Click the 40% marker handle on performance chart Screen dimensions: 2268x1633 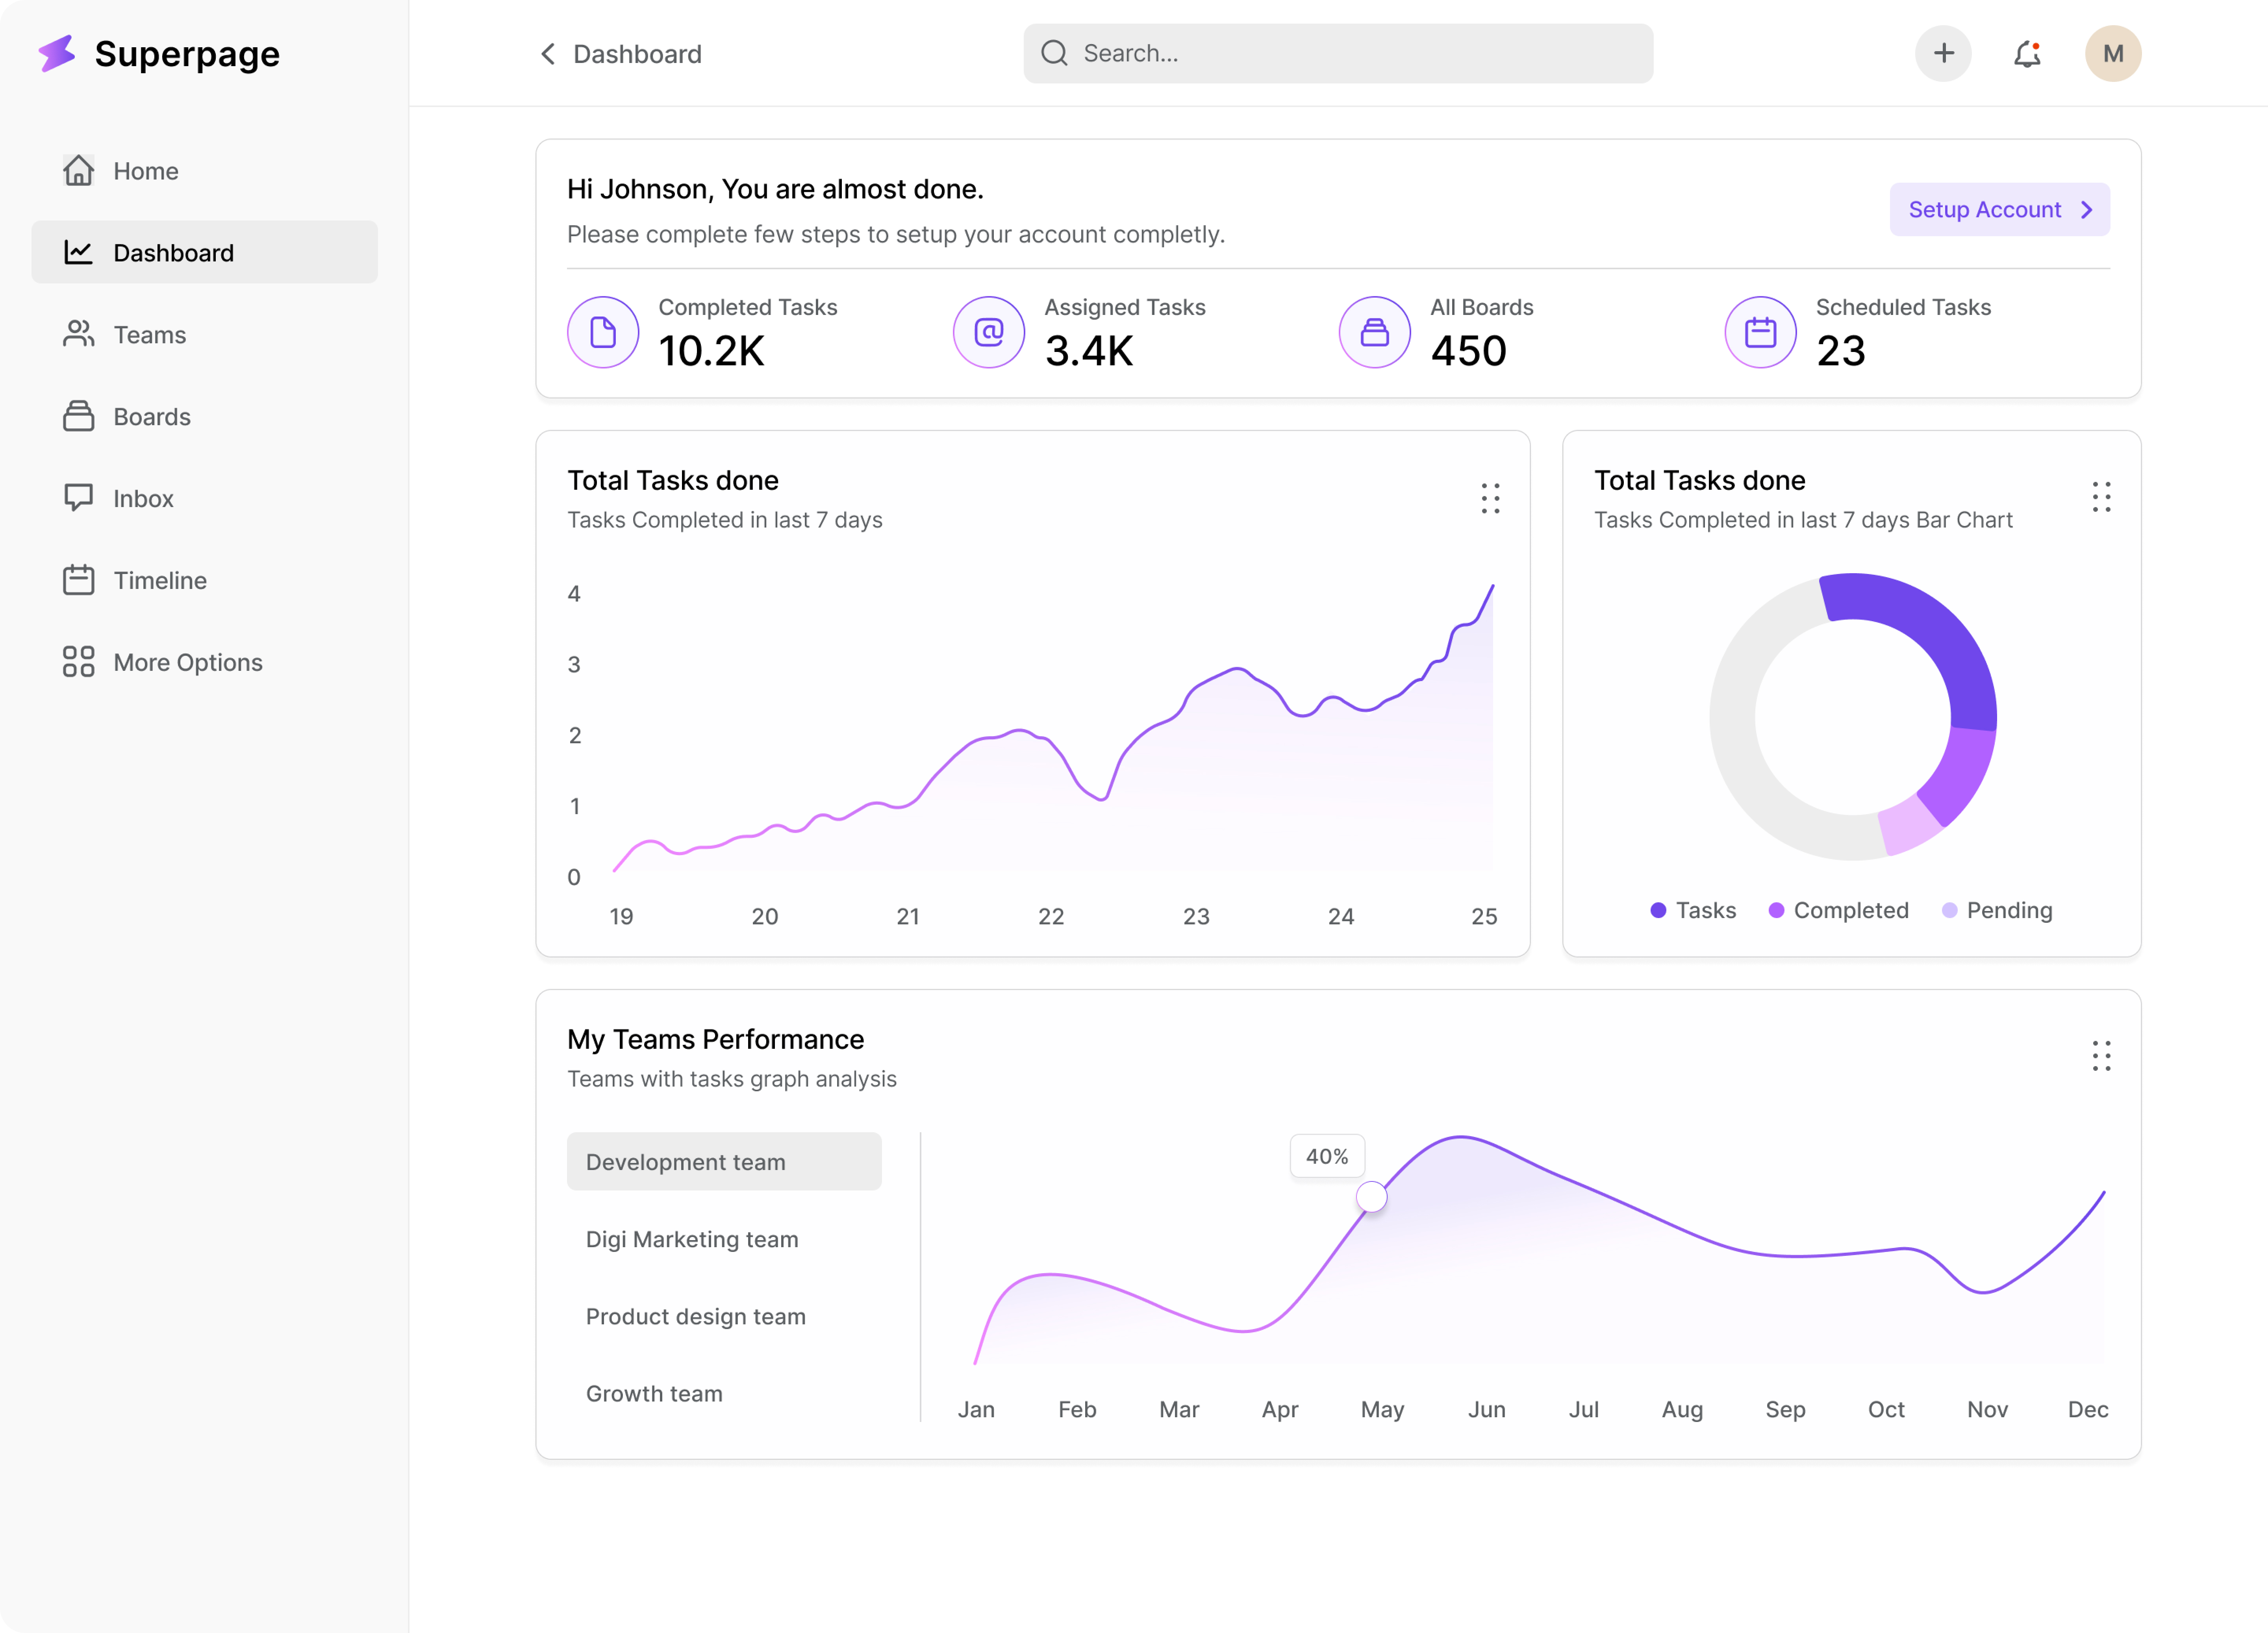tap(1371, 1197)
